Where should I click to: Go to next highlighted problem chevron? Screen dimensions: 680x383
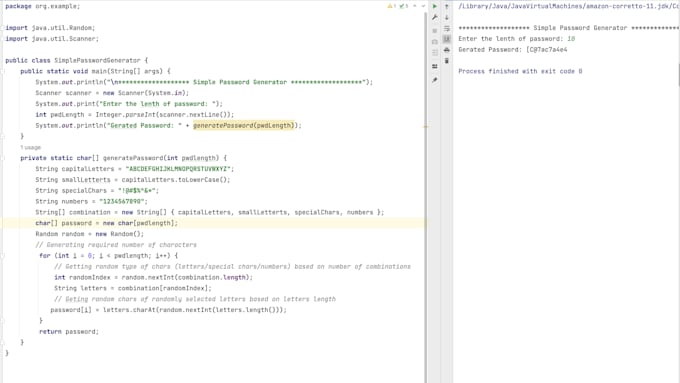(423, 6)
